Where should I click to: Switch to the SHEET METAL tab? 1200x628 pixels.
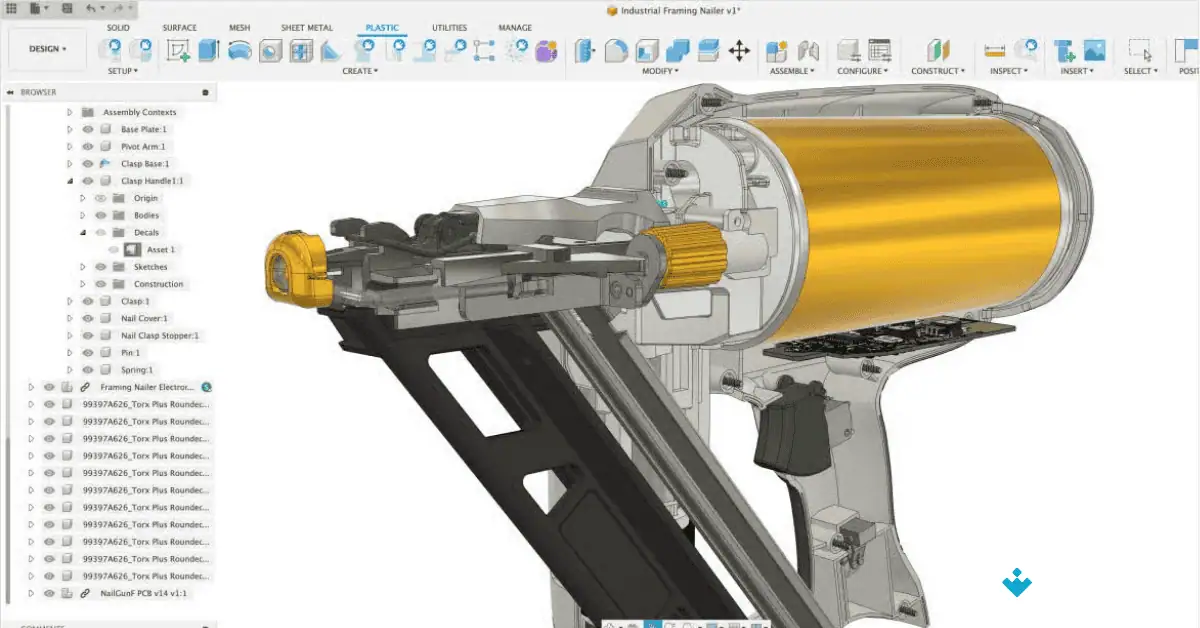(x=306, y=27)
